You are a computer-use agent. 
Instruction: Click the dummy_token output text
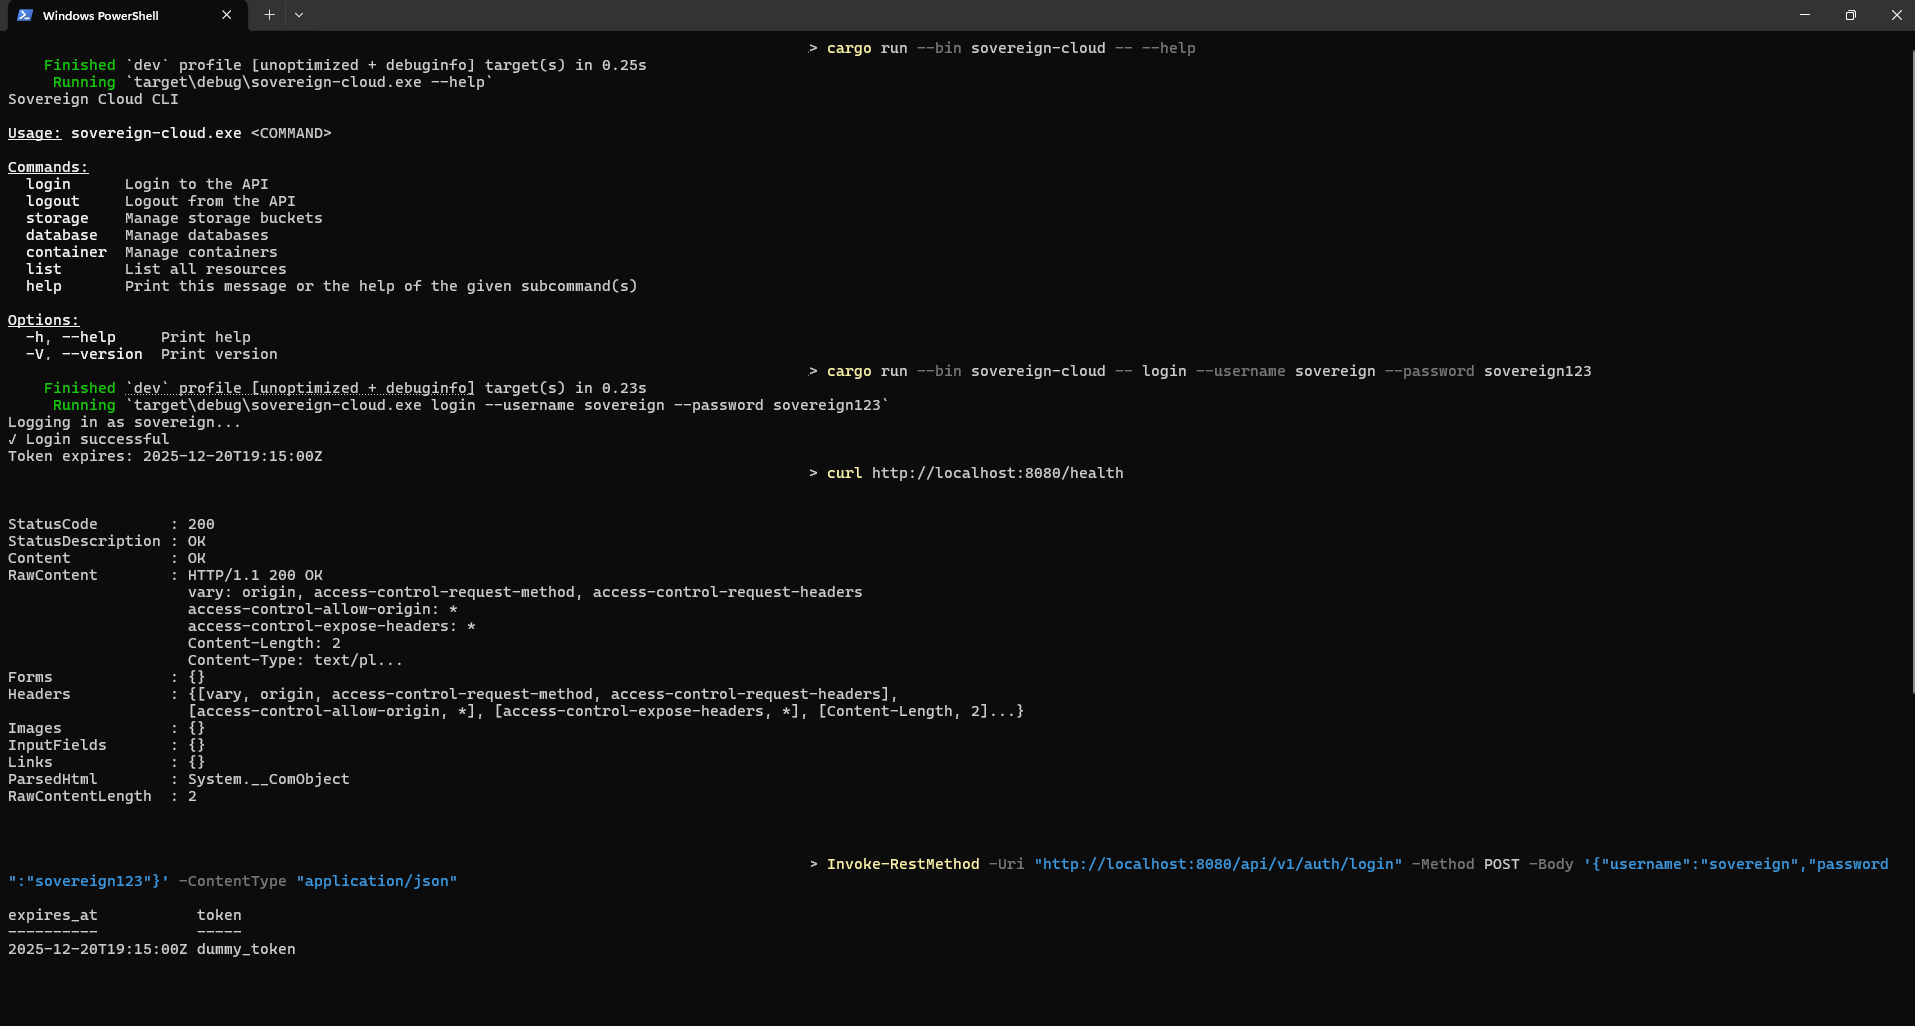(x=245, y=949)
